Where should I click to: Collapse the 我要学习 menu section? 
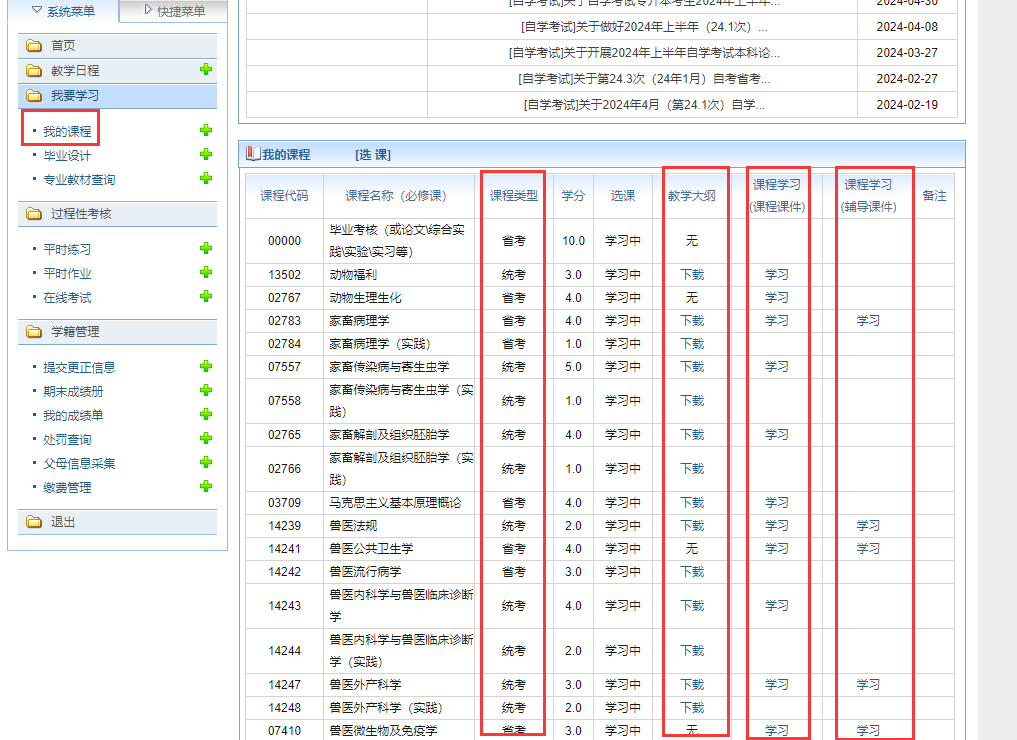pyautogui.click(x=117, y=95)
